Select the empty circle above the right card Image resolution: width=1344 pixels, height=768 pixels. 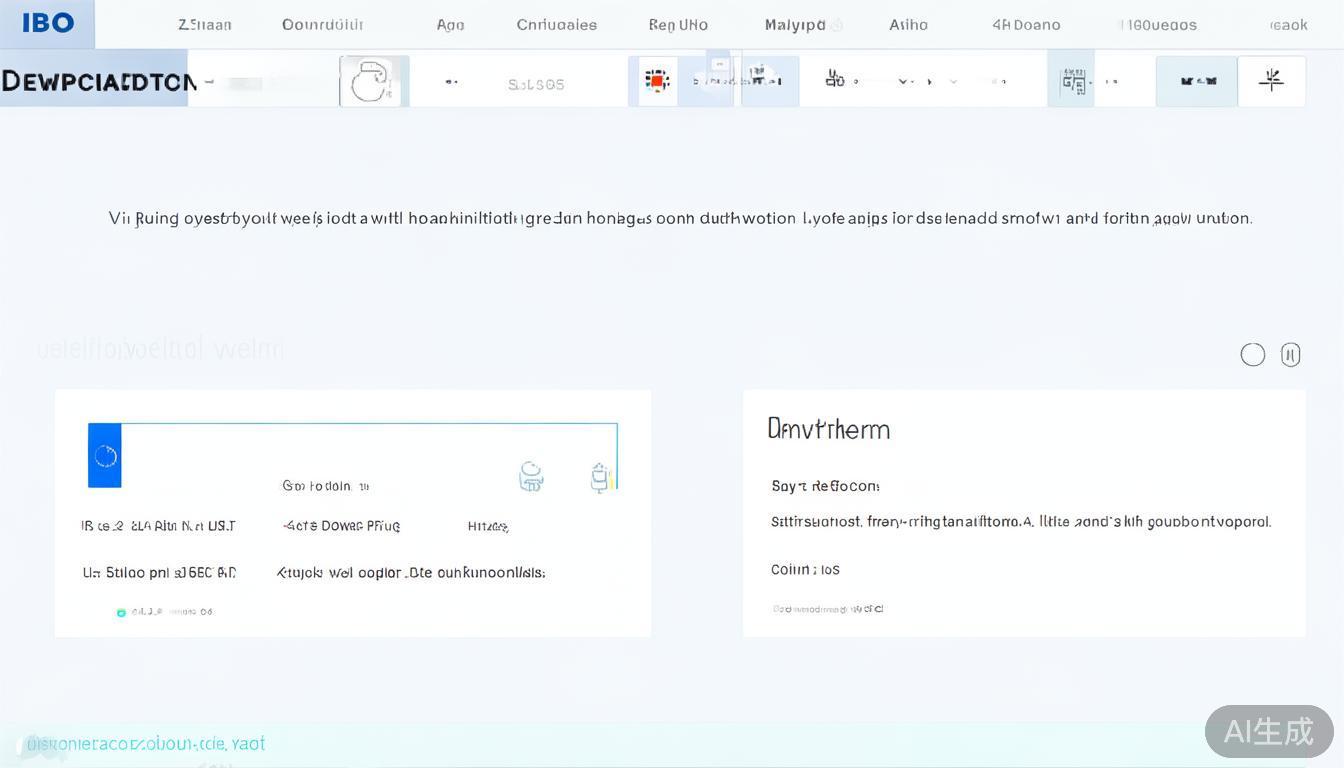1252,355
